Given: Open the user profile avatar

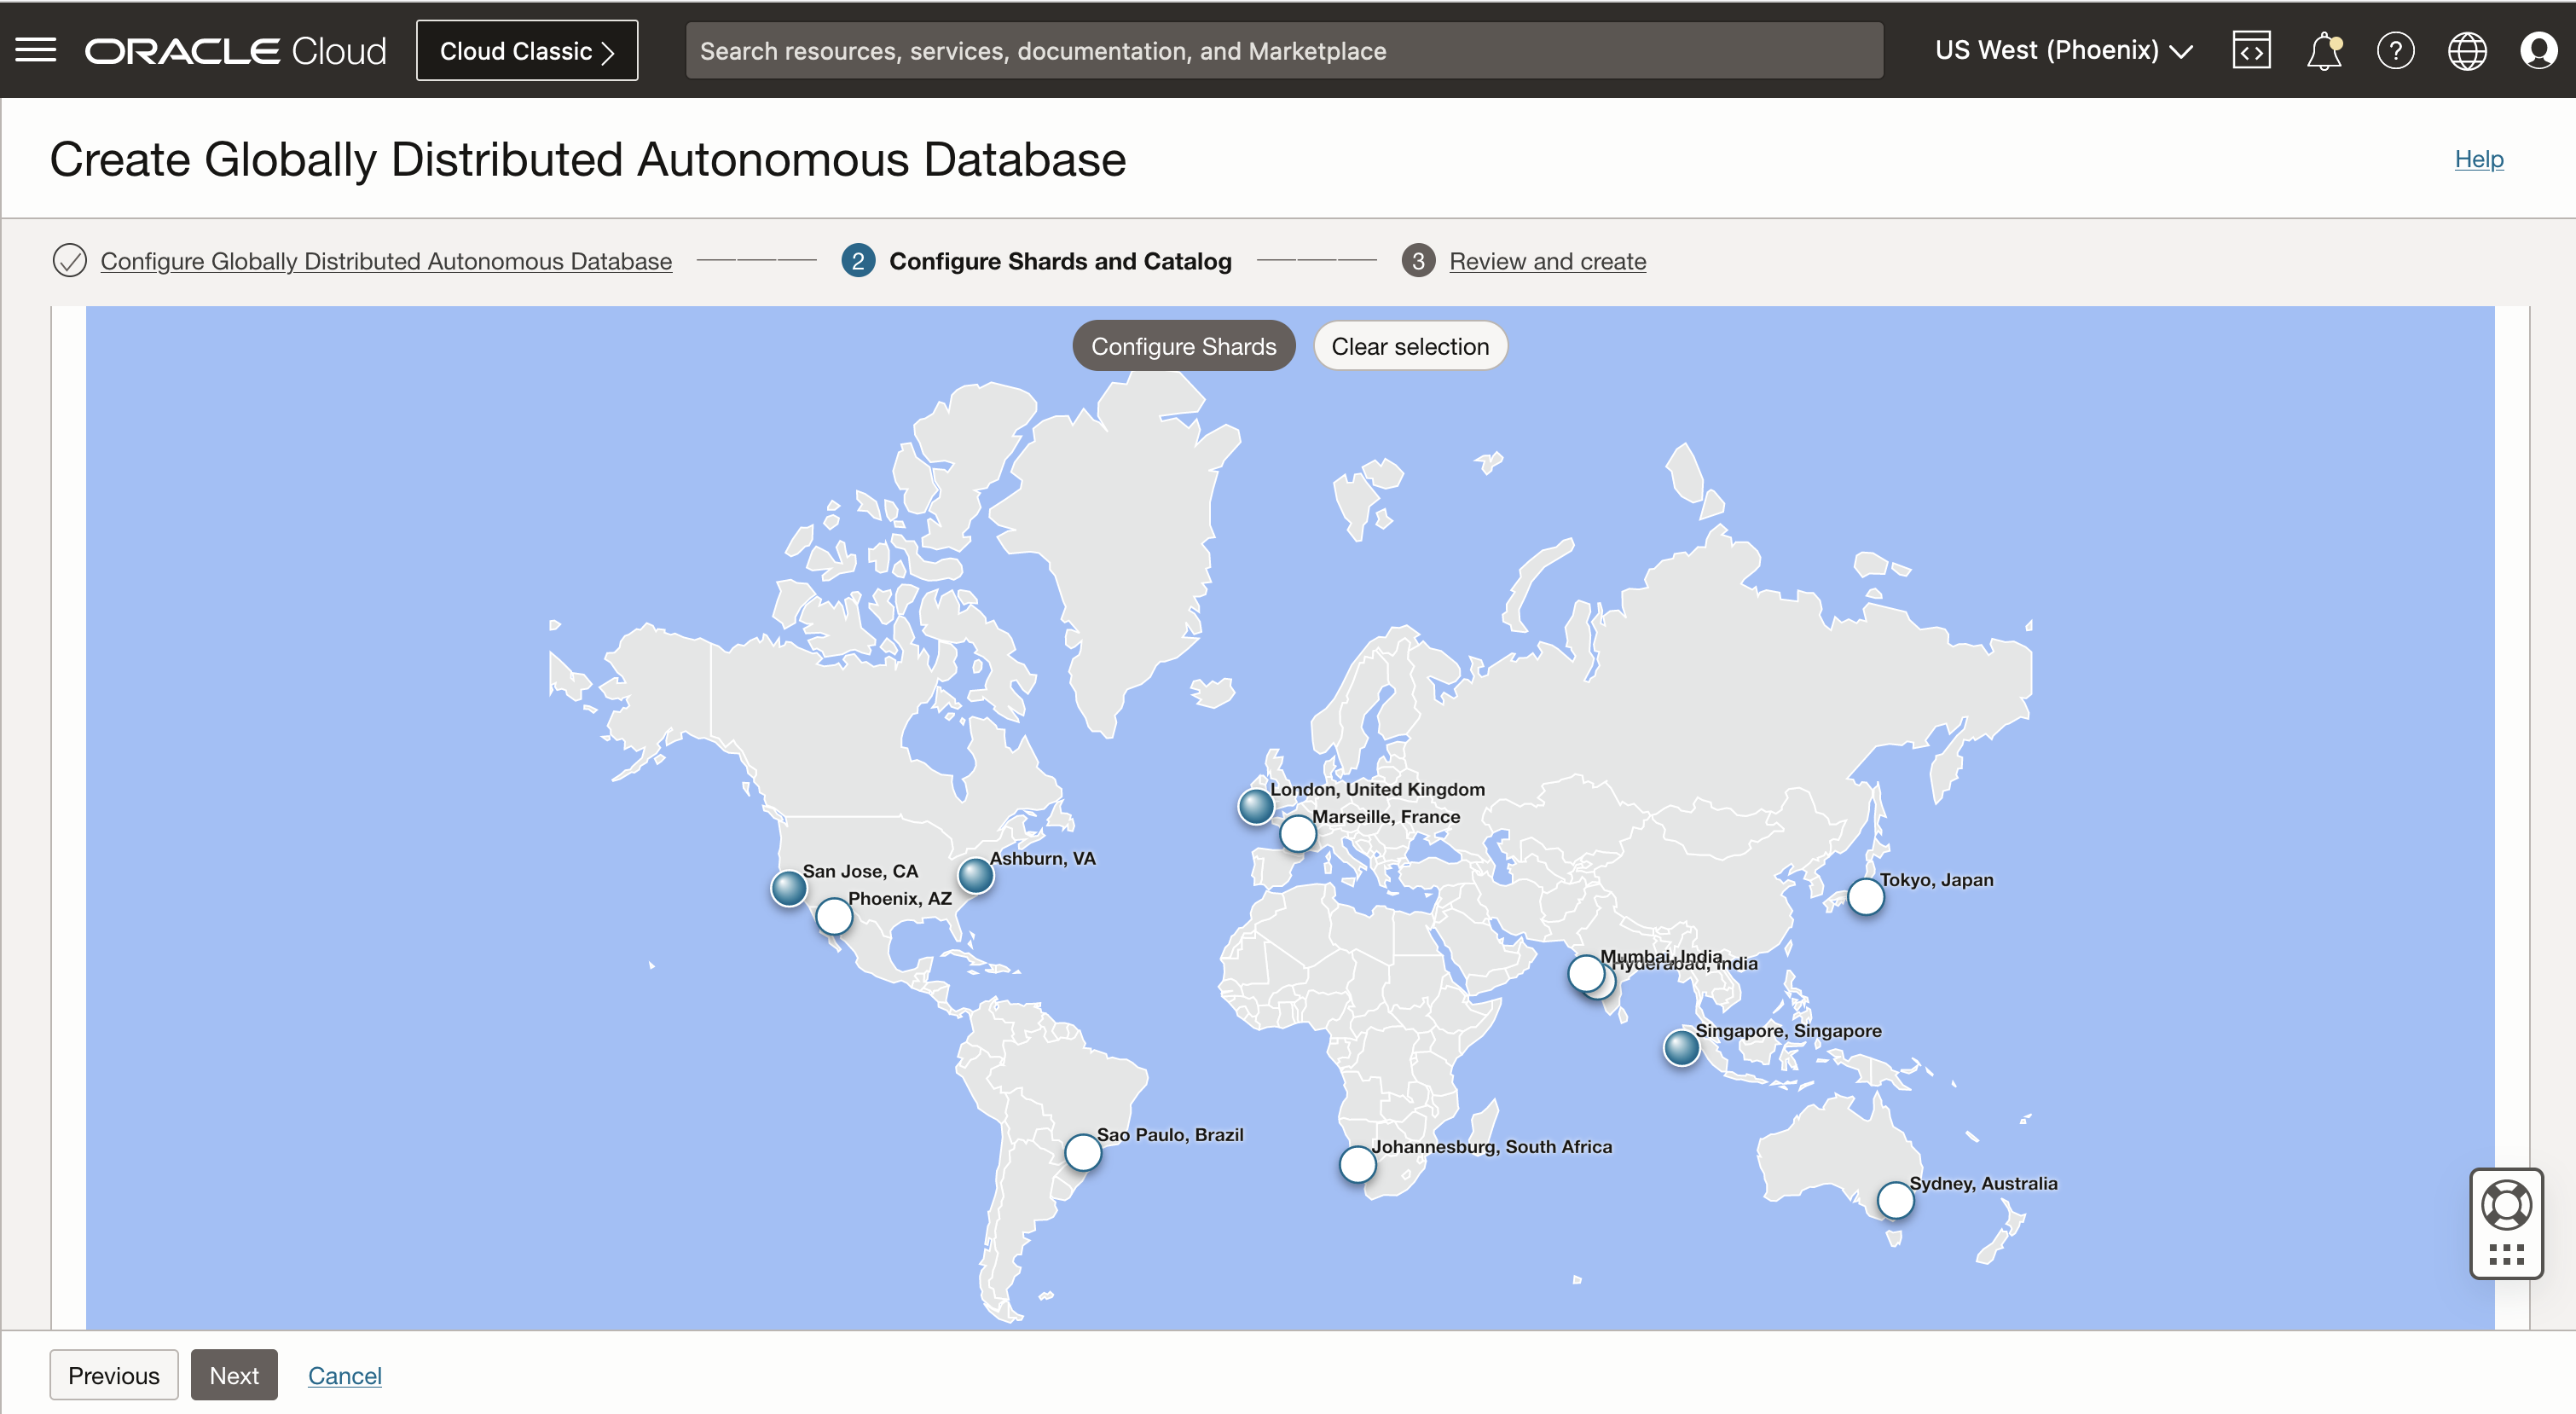Looking at the screenshot, I should click(x=2539, y=50).
